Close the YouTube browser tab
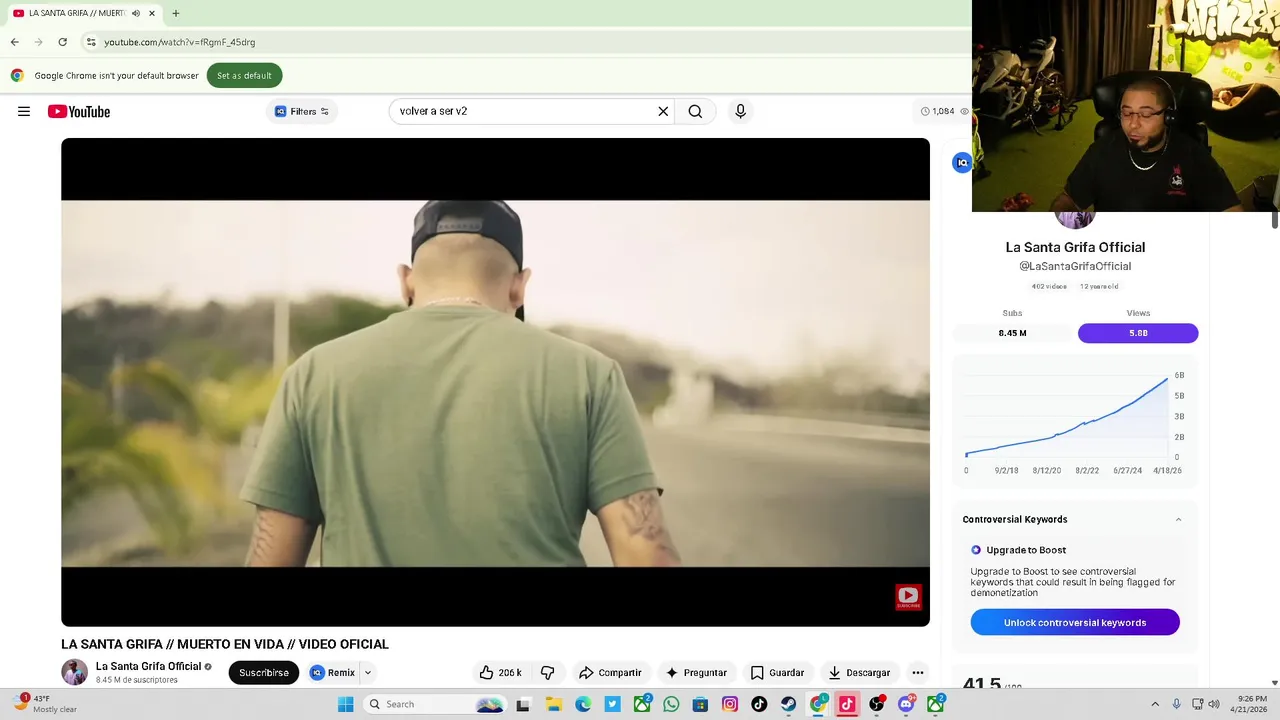This screenshot has width=1280, height=720. click(152, 13)
